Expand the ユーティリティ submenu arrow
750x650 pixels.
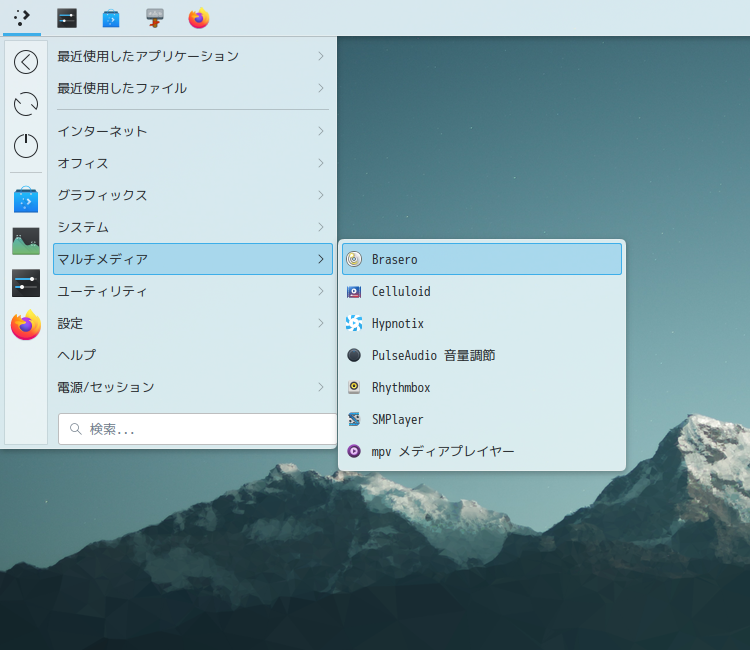(x=321, y=291)
